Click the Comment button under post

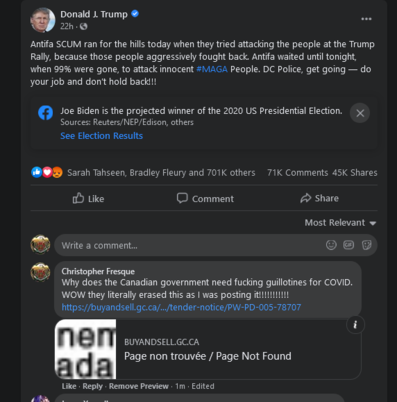205,198
